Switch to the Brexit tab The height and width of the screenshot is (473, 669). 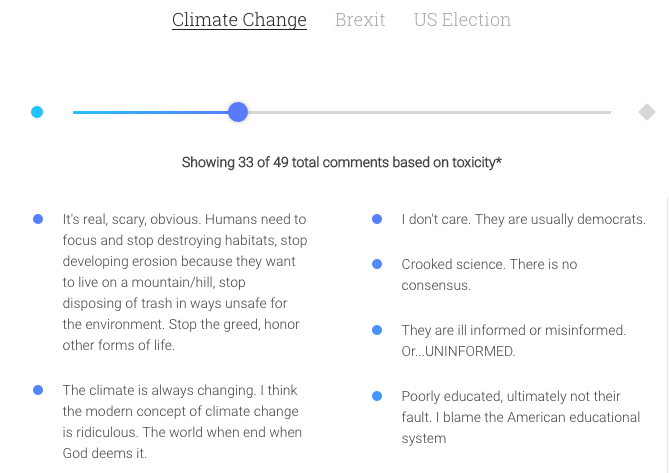click(x=360, y=20)
